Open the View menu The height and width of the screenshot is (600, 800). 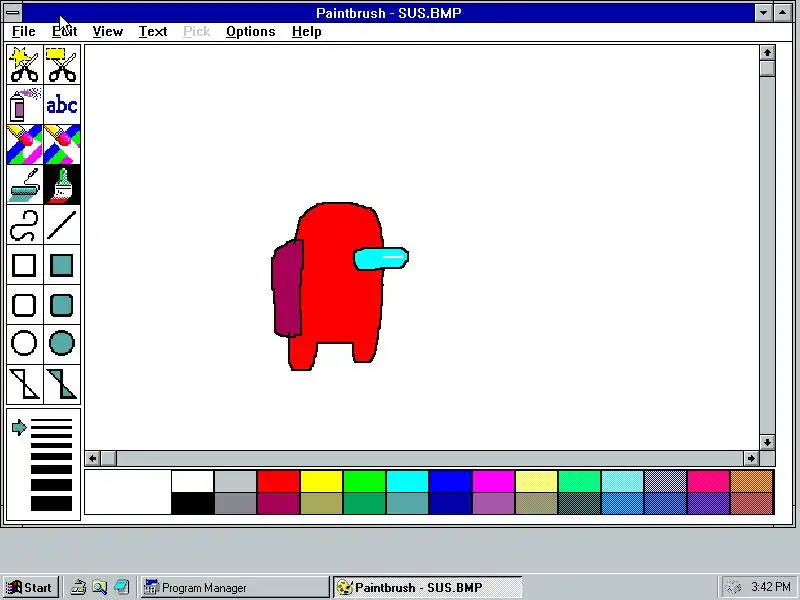108,32
